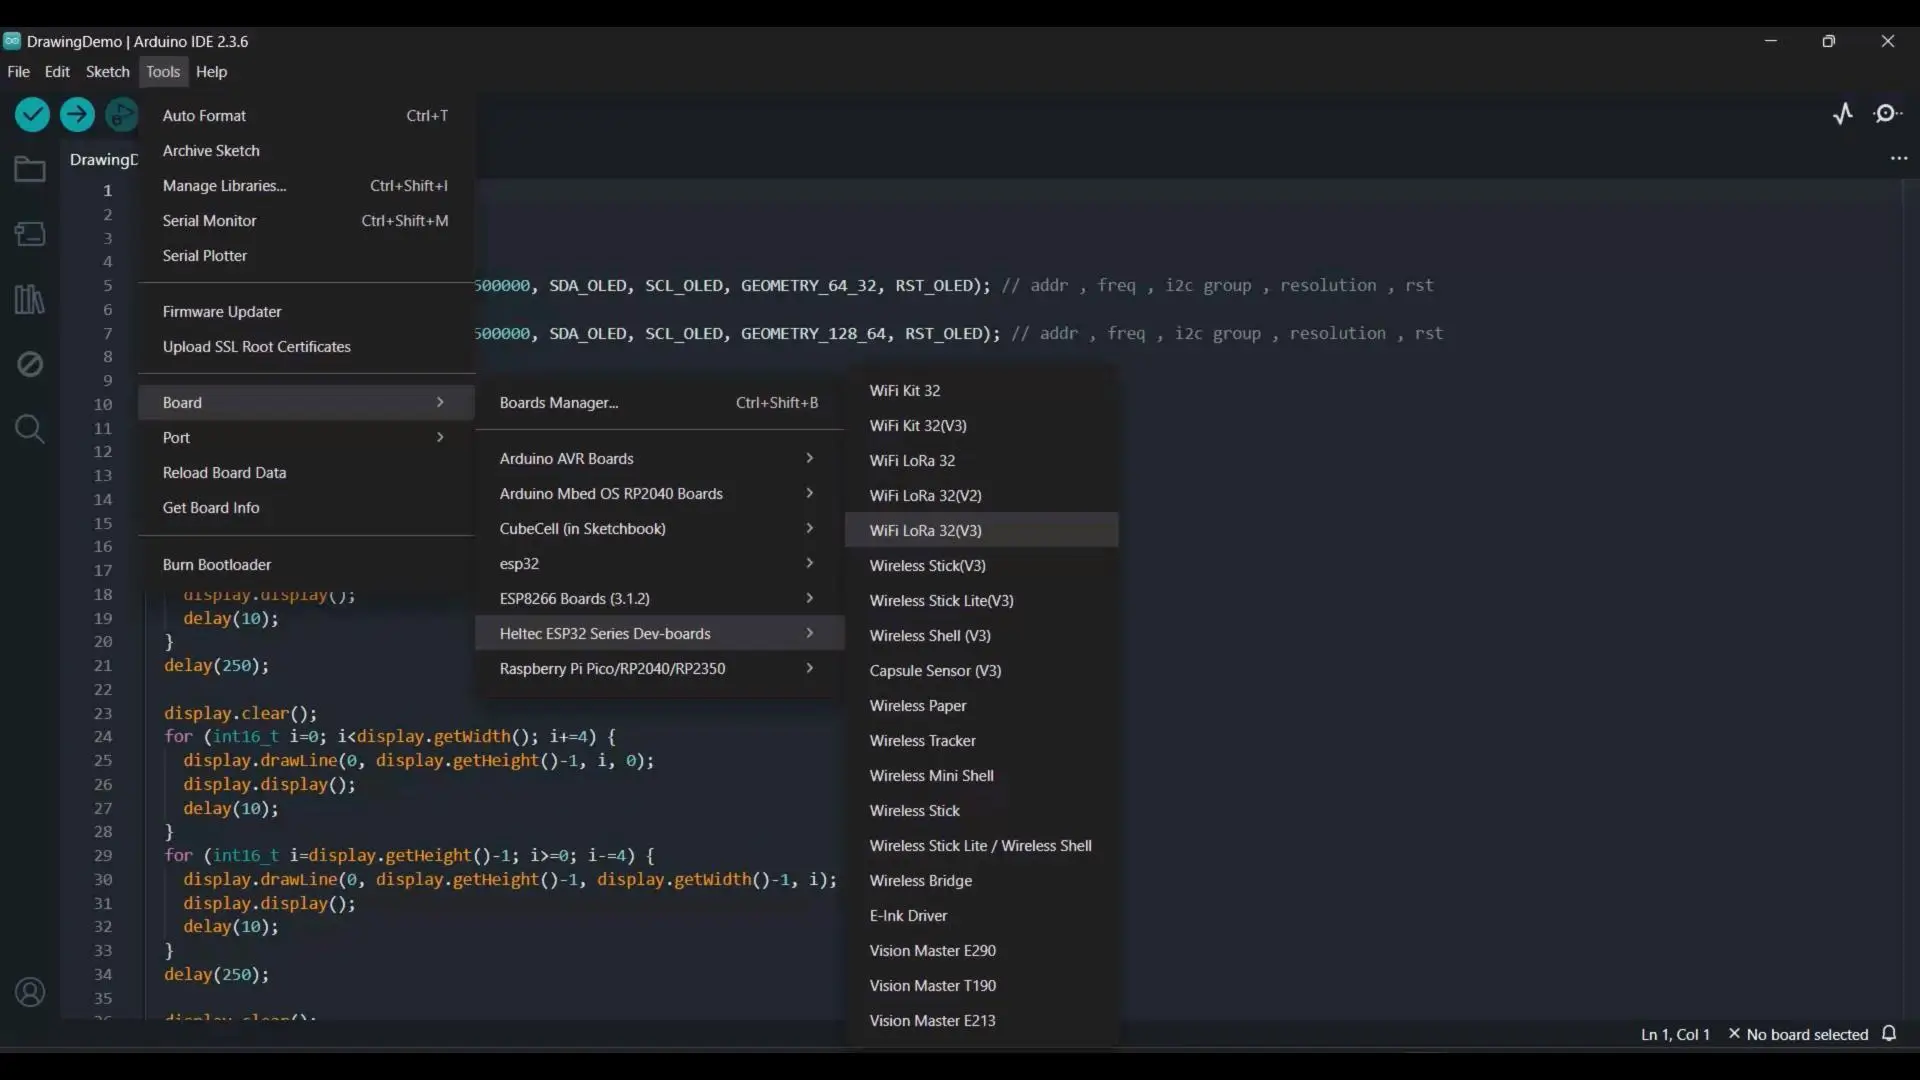The image size is (1920, 1080).
Task: Click 'No board selected' in status bar
Action: click(x=1806, y=1034)
